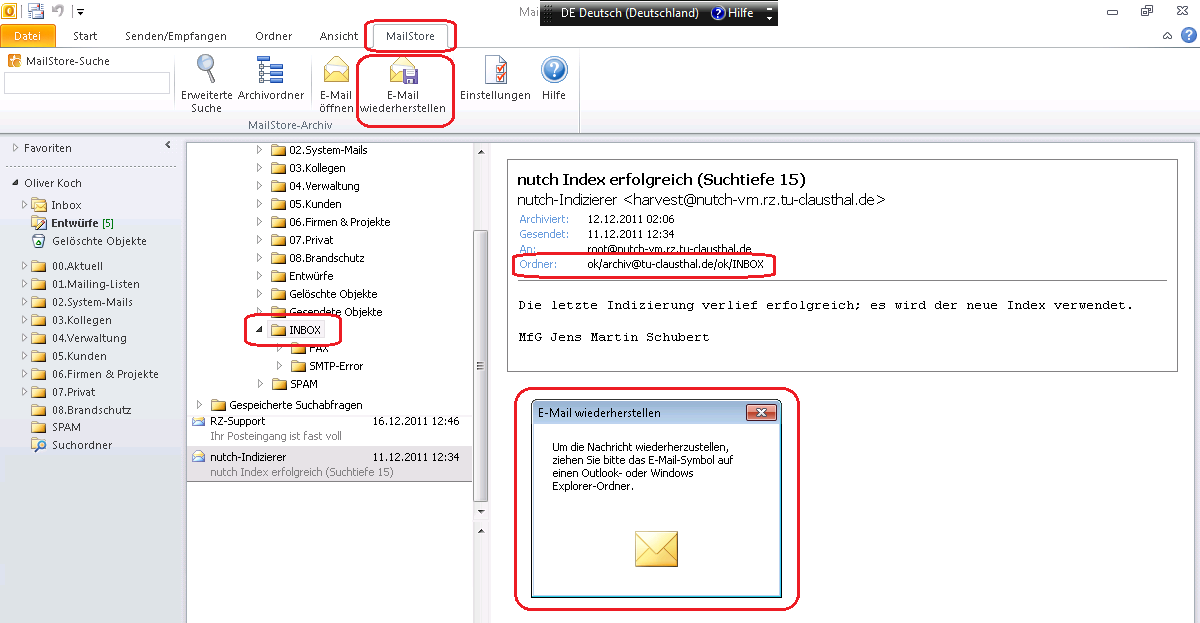The width and height of the screenshot is (1200, 623).
Task: Open the Customize Quick Access Toolbar dropdown
Action: point(79,12)
